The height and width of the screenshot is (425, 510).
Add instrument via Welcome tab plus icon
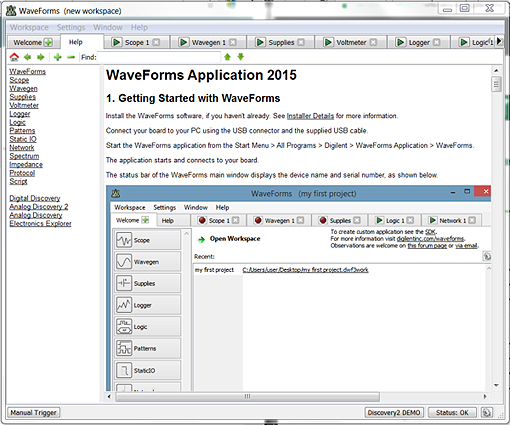click(48, 42)
